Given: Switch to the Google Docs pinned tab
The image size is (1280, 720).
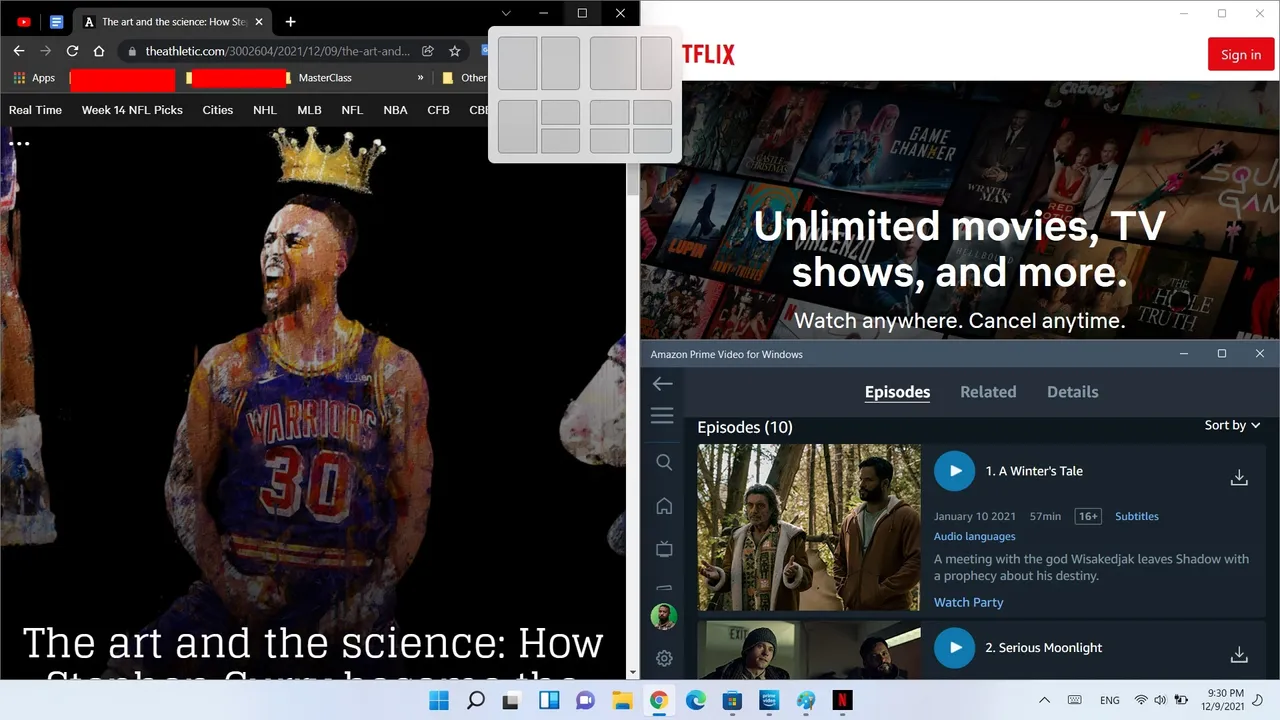Looking at the screenshot, I should tap(57, 21).
